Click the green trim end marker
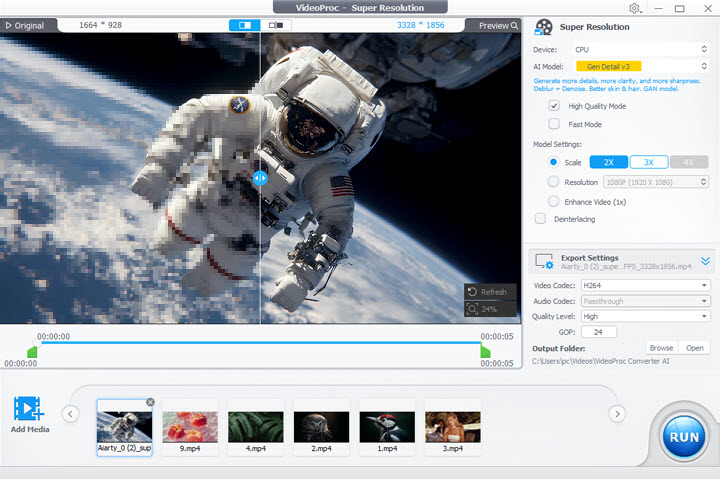Image resolution: width=720 pixels, height=479 pixels. (485, 352)
